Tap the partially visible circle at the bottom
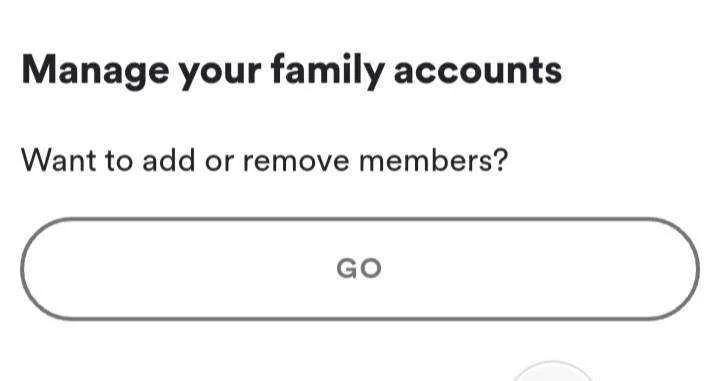Image resolution: width=720 pixels, height=381 pixels. (x=553, y=373)
